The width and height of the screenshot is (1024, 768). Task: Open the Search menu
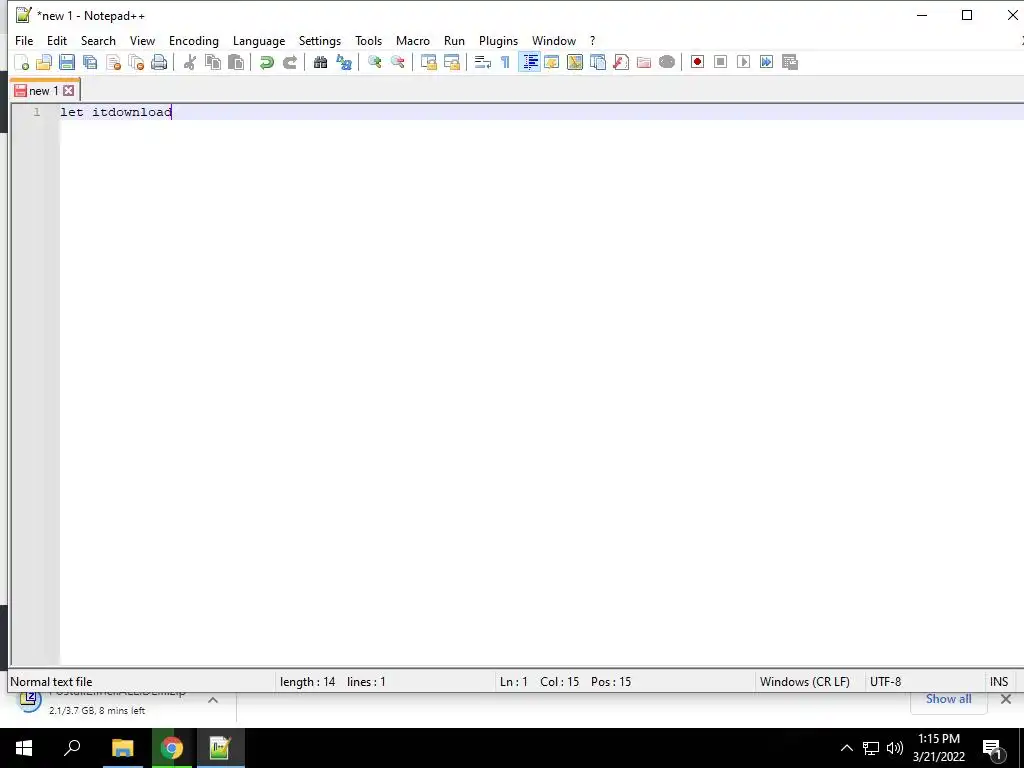[x=98, y=40]
